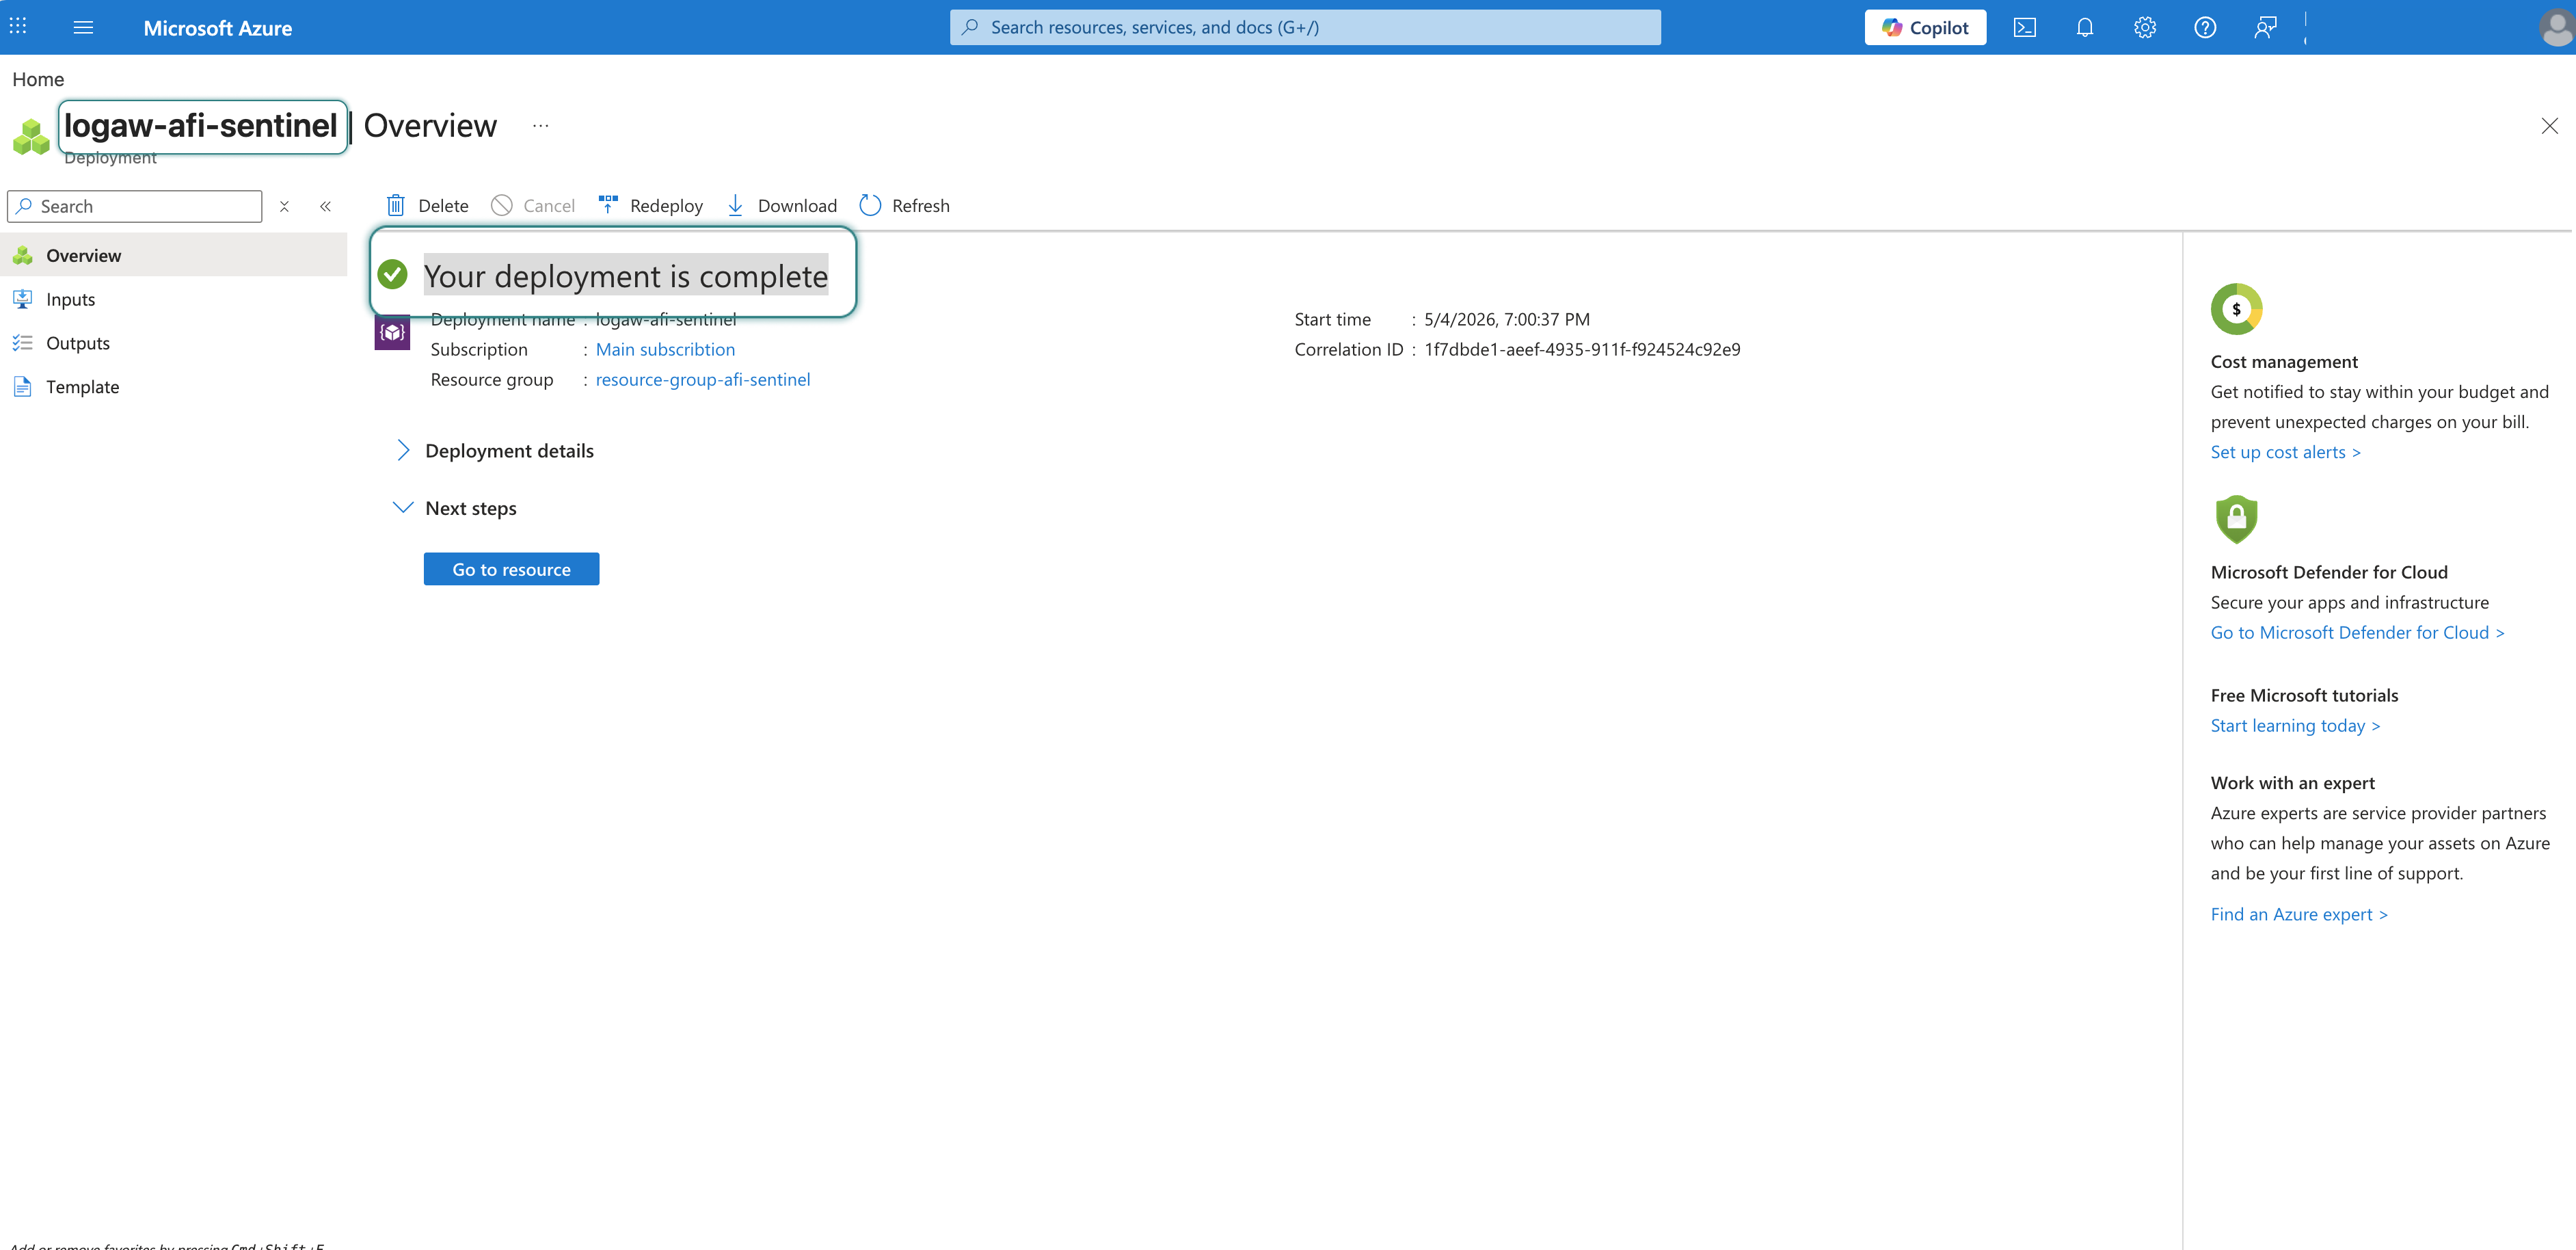Open Set up cost alerts link
The height and width of the screenshot is (1250, 2576).
coord(2285,452)
